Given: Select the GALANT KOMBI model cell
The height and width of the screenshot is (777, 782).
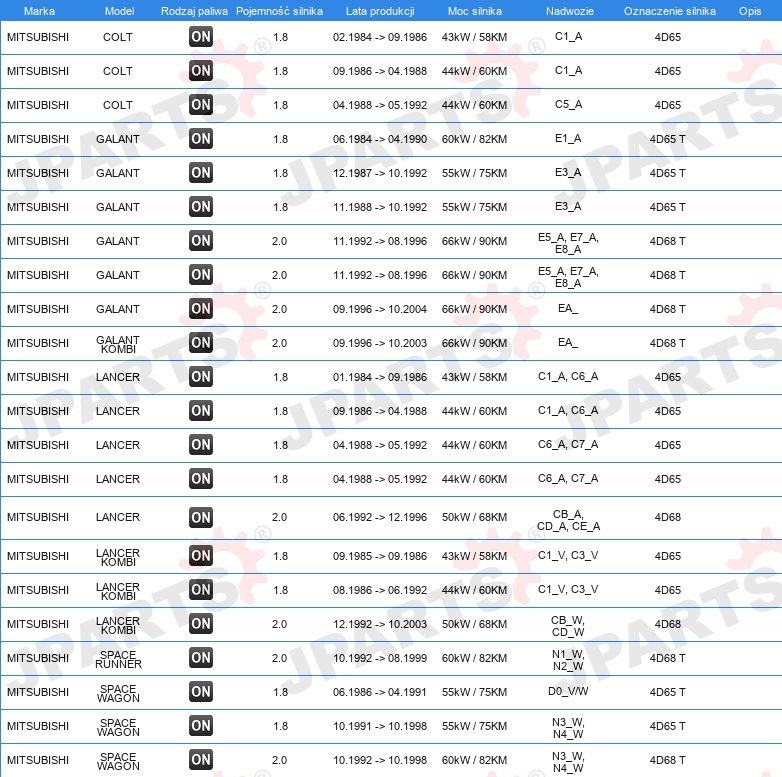Looking at the screenshot, I should click(x=118, y=344).
